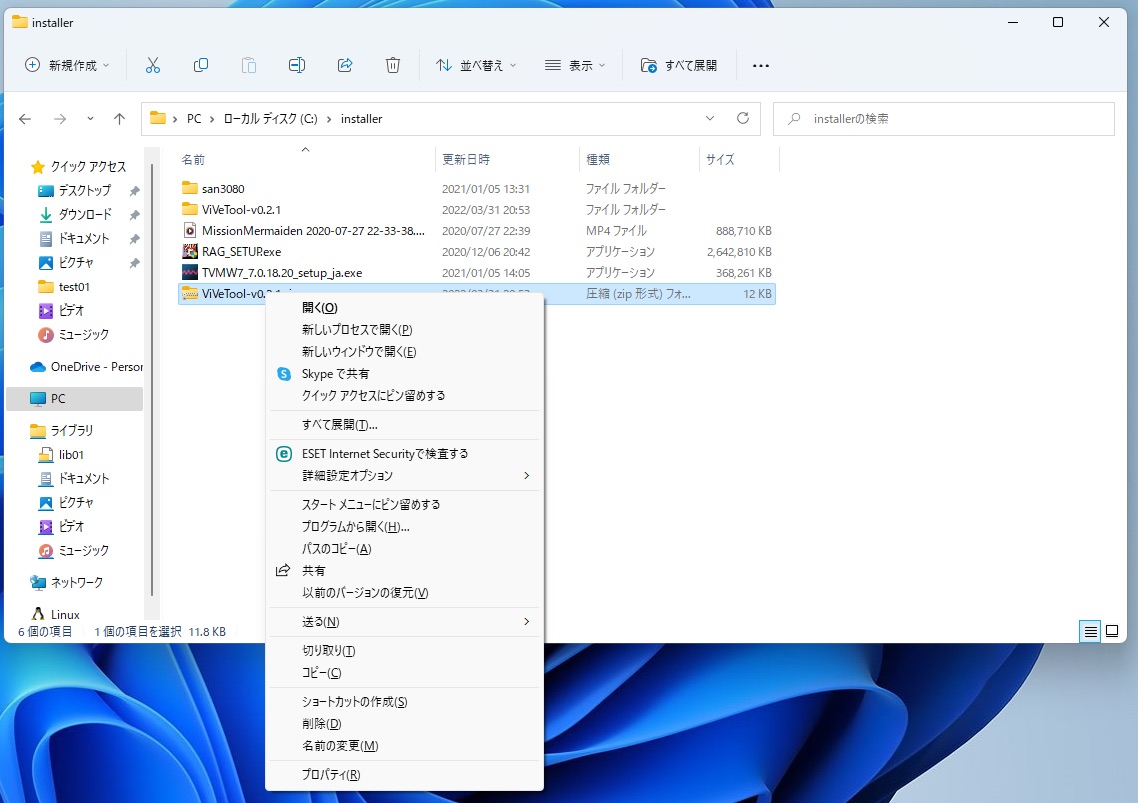This screenshot has height=803, width=1138.
Task: Choose 名前の変更(M) in context menu
Action: (x=404, y=746)
